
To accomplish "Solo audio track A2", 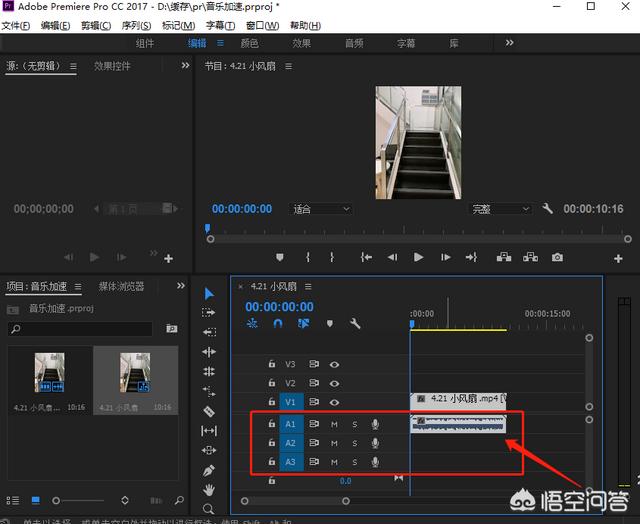I will click(x=354, y=443).
